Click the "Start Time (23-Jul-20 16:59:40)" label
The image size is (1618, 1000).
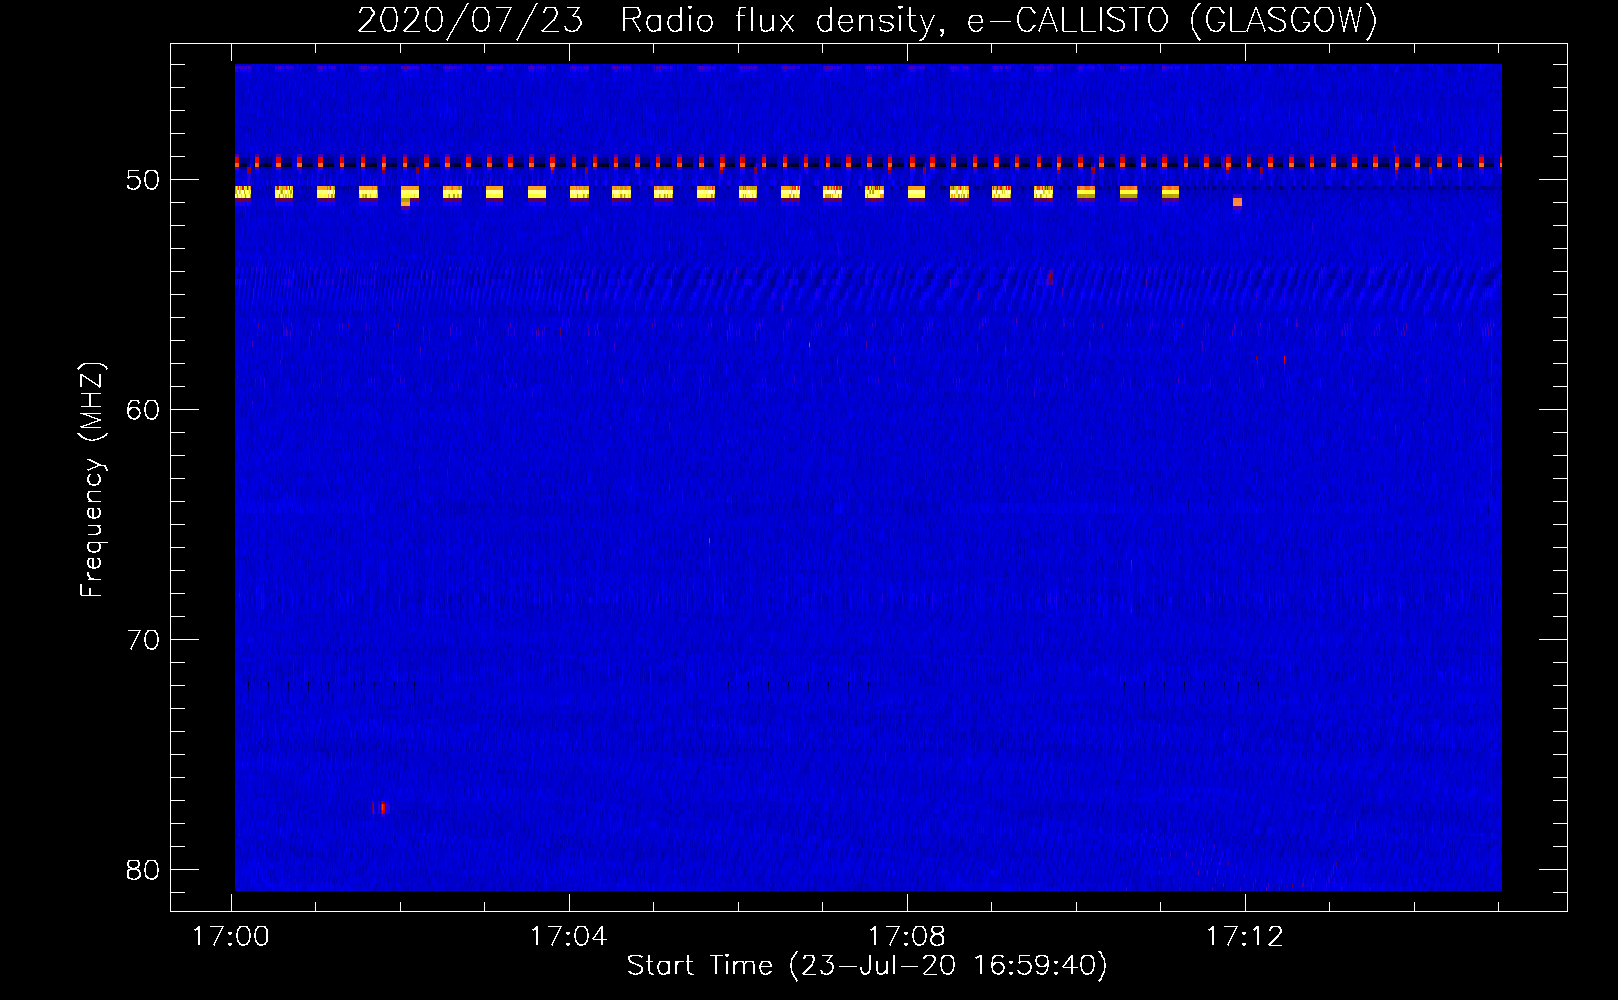tap(867, 966)
